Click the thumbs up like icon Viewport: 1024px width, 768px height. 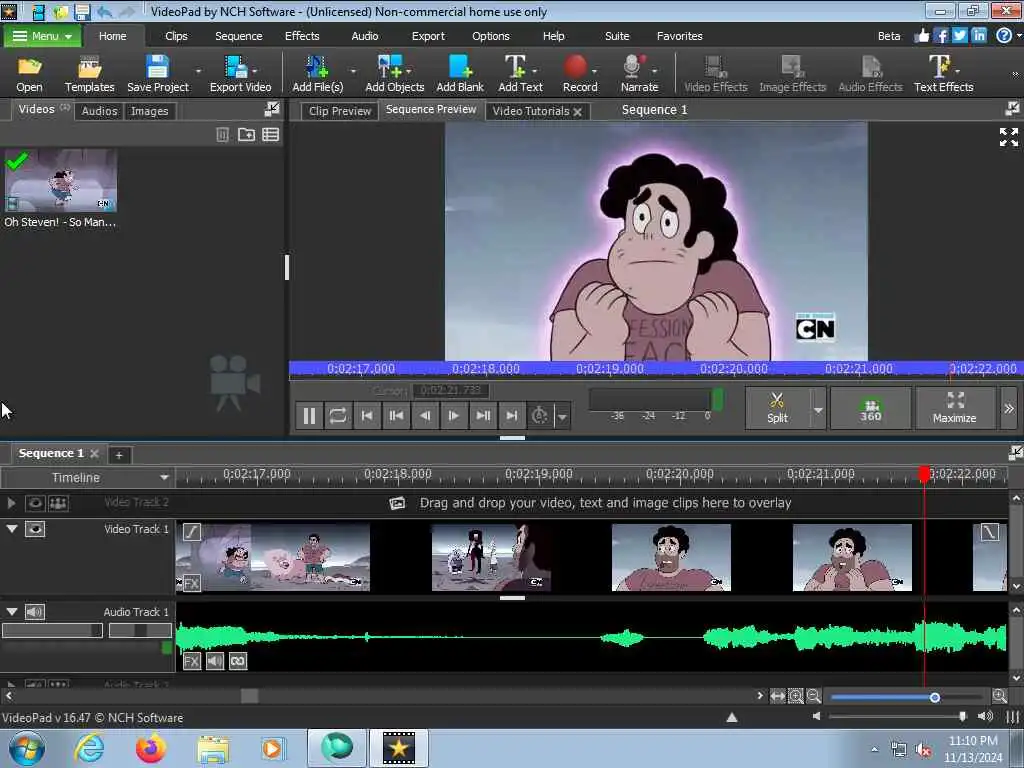click(x=921, y=36)
